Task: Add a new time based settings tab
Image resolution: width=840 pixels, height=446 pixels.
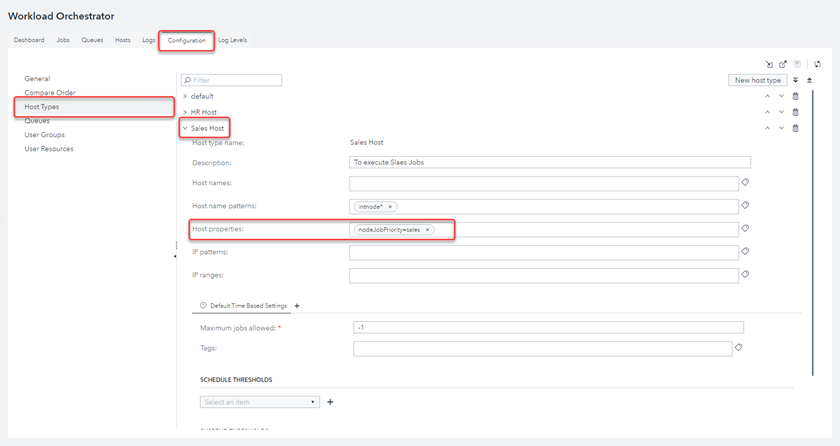Action: click(x=297, y=305)
